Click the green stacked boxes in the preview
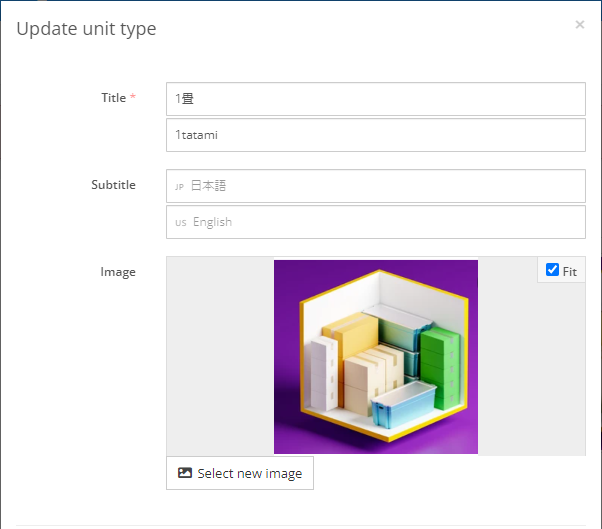The height and width of the screenshot is (529, 602). click(440, 368)
